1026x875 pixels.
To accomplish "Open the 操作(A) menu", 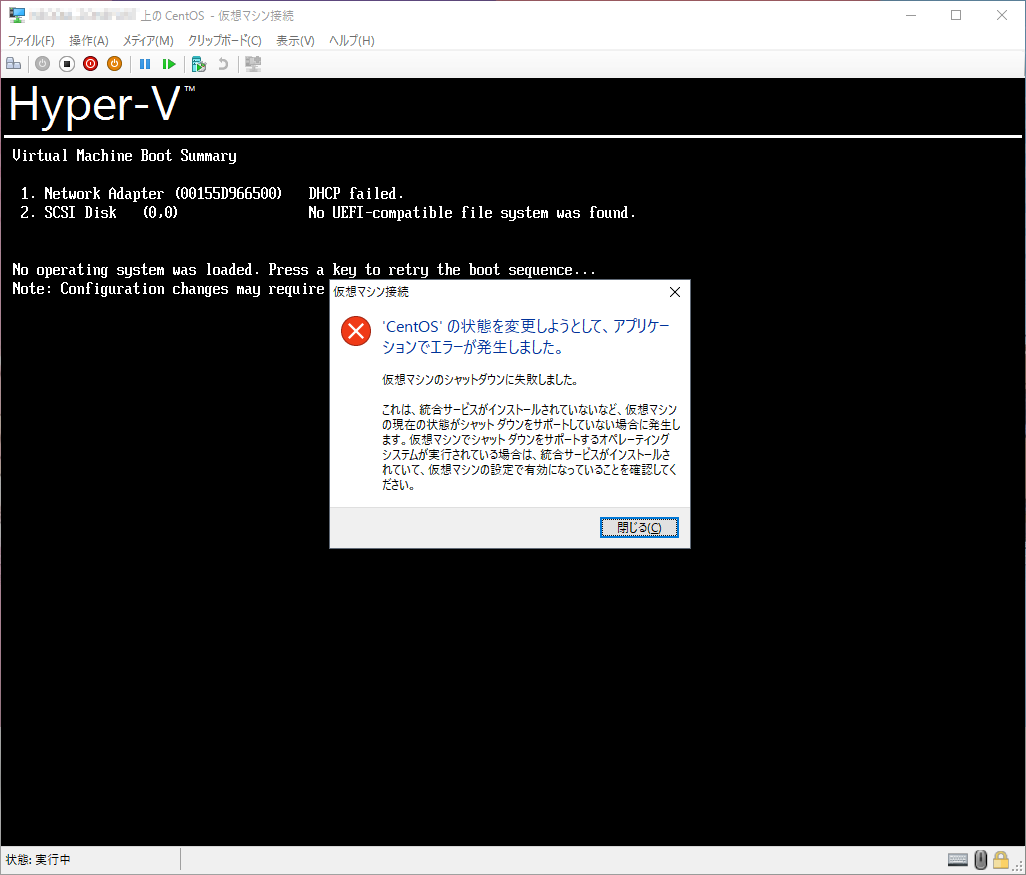I will (89, 41).
